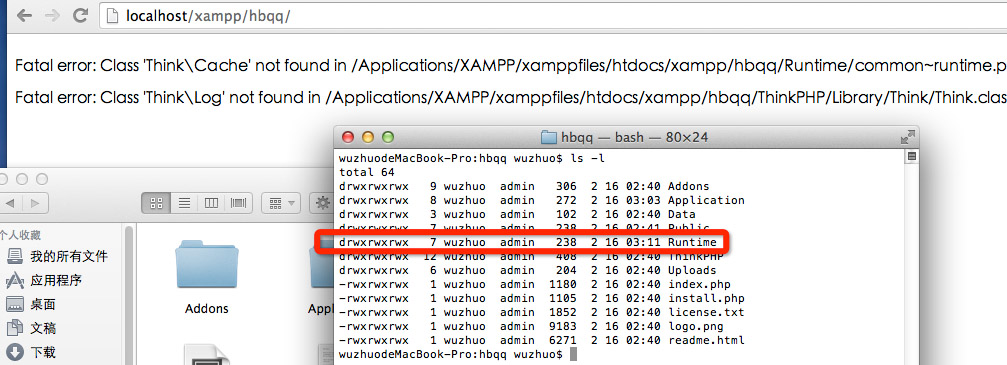Screen dimensions: 1007x365
Task: Click the logo.png row in Terminal
Action: [x=531, y=326]
